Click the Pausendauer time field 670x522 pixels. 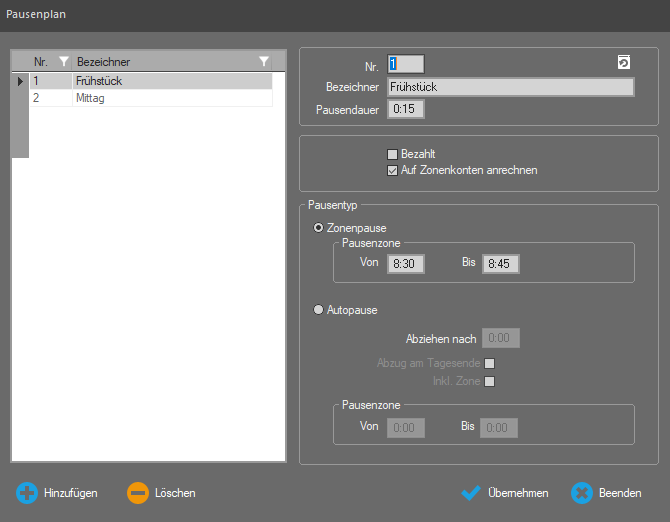click(x=407, y=109)
